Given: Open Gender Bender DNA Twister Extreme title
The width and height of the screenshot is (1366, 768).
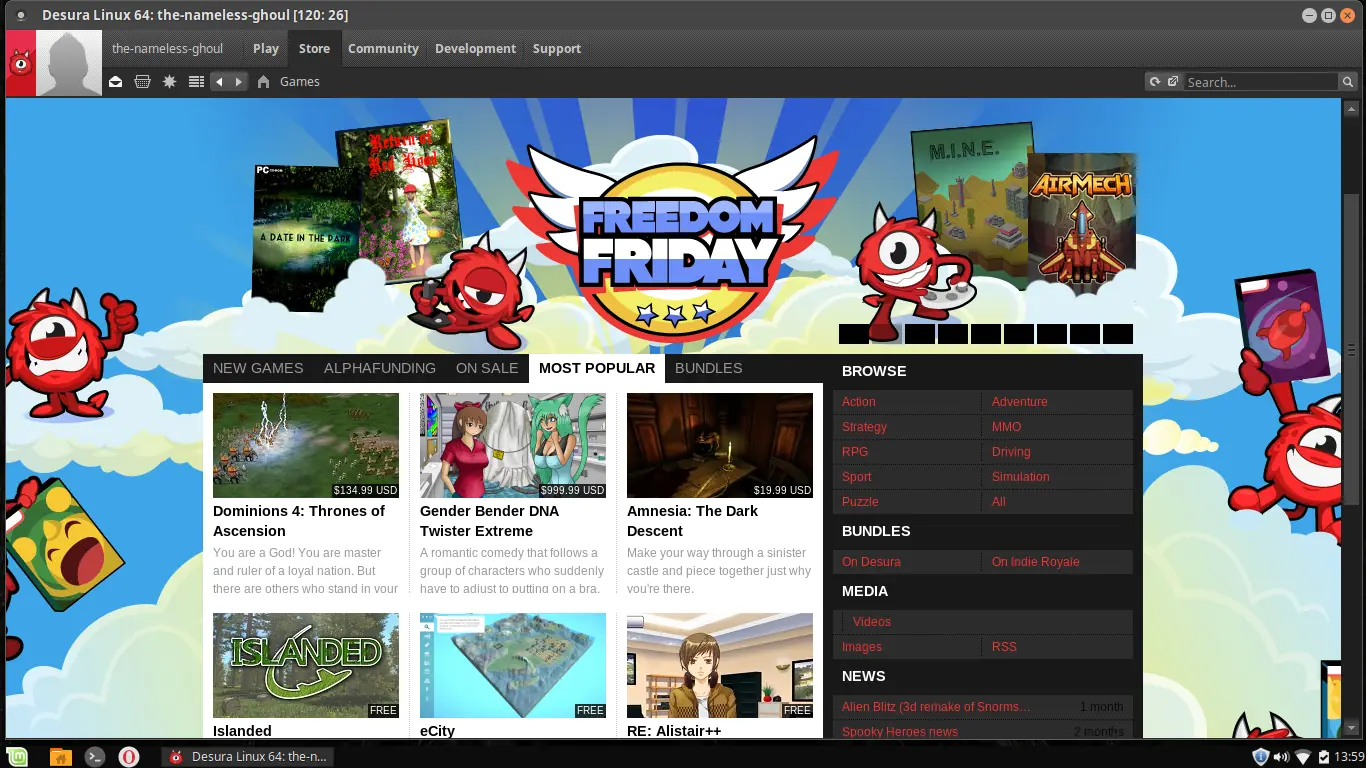Looking at the screenshot, I should (490, 521).
